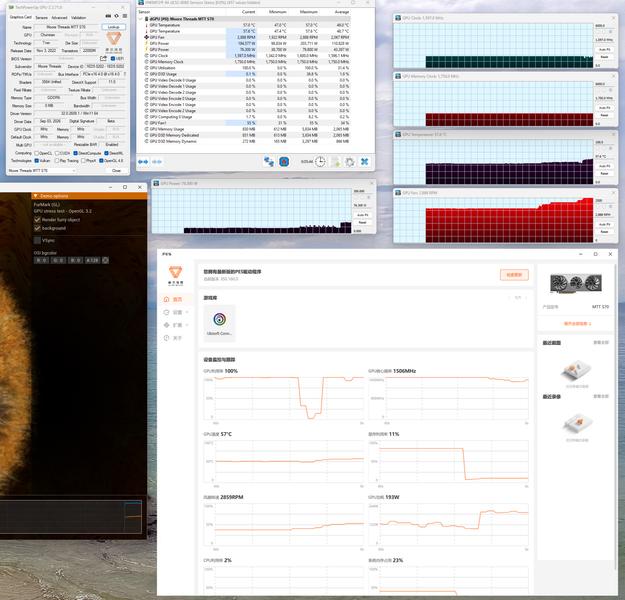Toggle the PhysX checkbox in GPU-Z

(83, 161)
